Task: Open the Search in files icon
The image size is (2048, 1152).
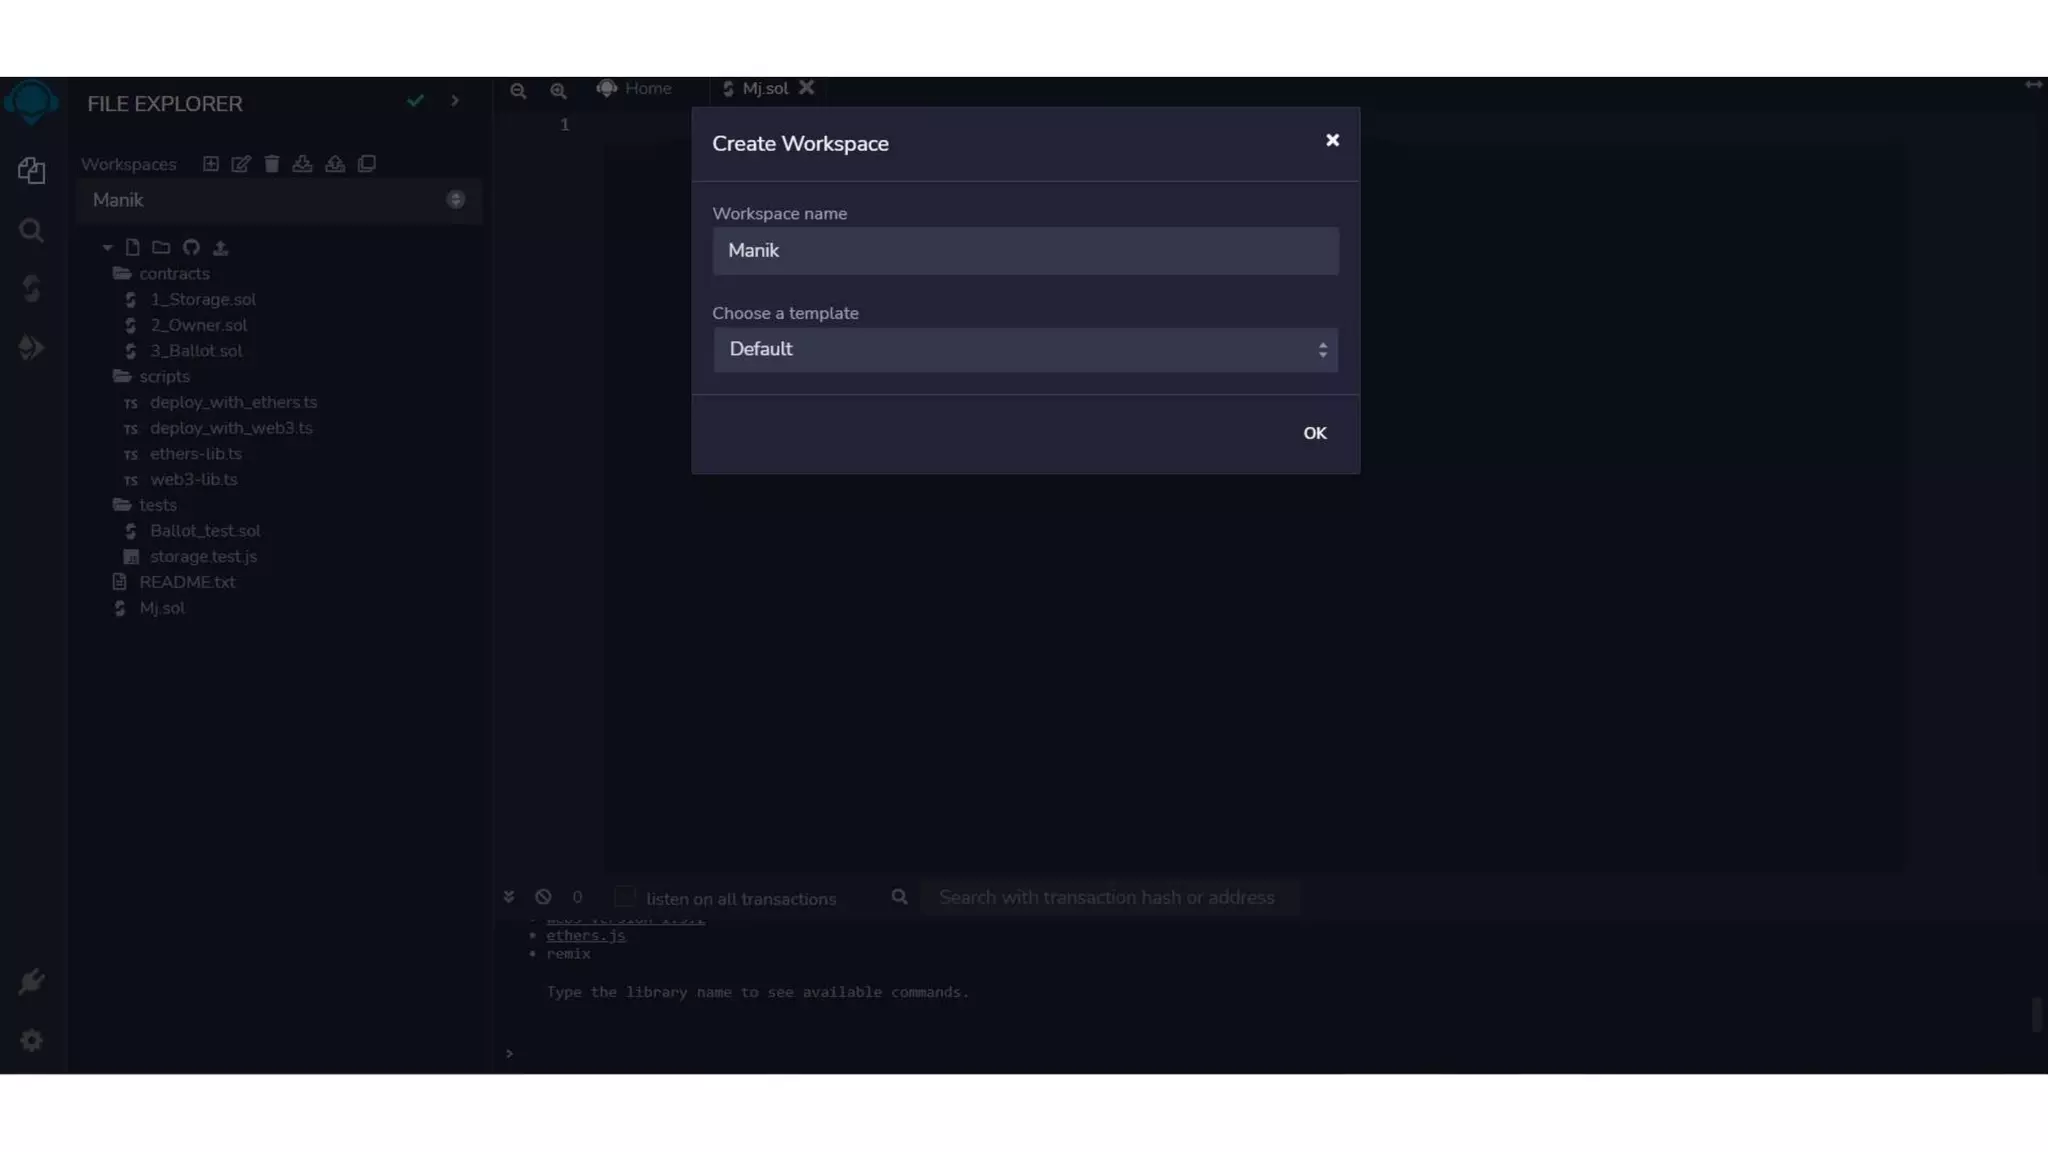Action: (32, 231)
